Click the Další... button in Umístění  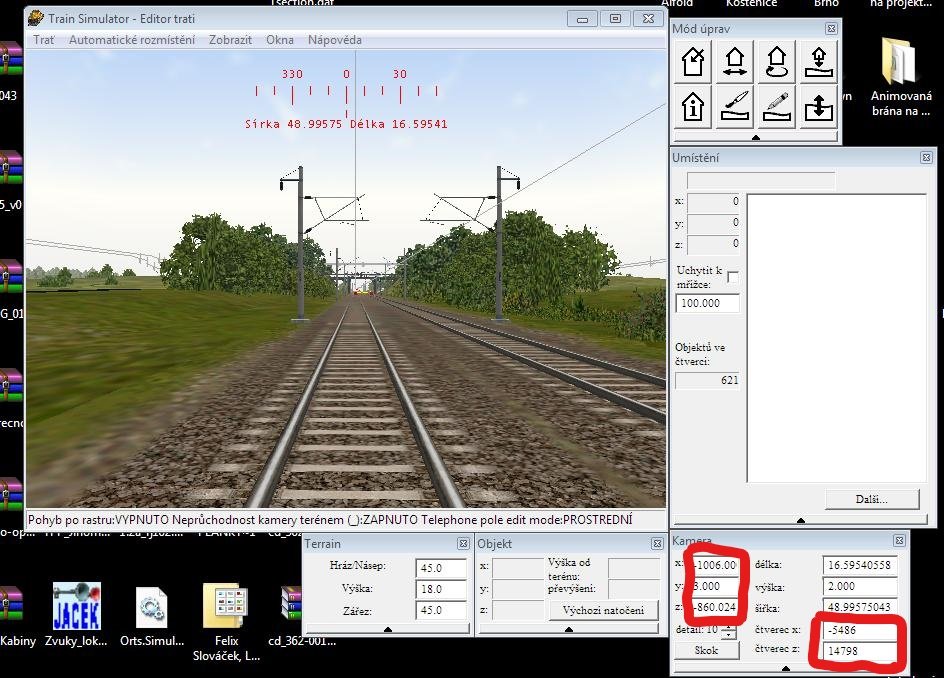(872, 499)
